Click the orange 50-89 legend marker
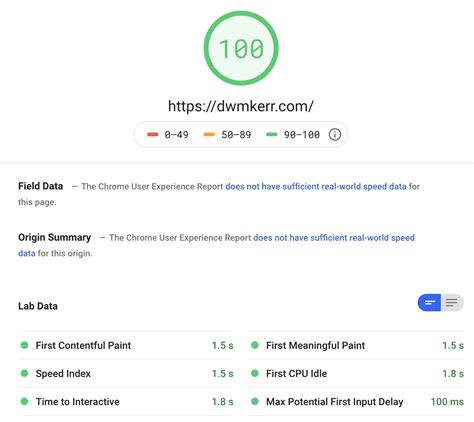The height and width of the screenshot is (422, 474). [x=209, y=134]
